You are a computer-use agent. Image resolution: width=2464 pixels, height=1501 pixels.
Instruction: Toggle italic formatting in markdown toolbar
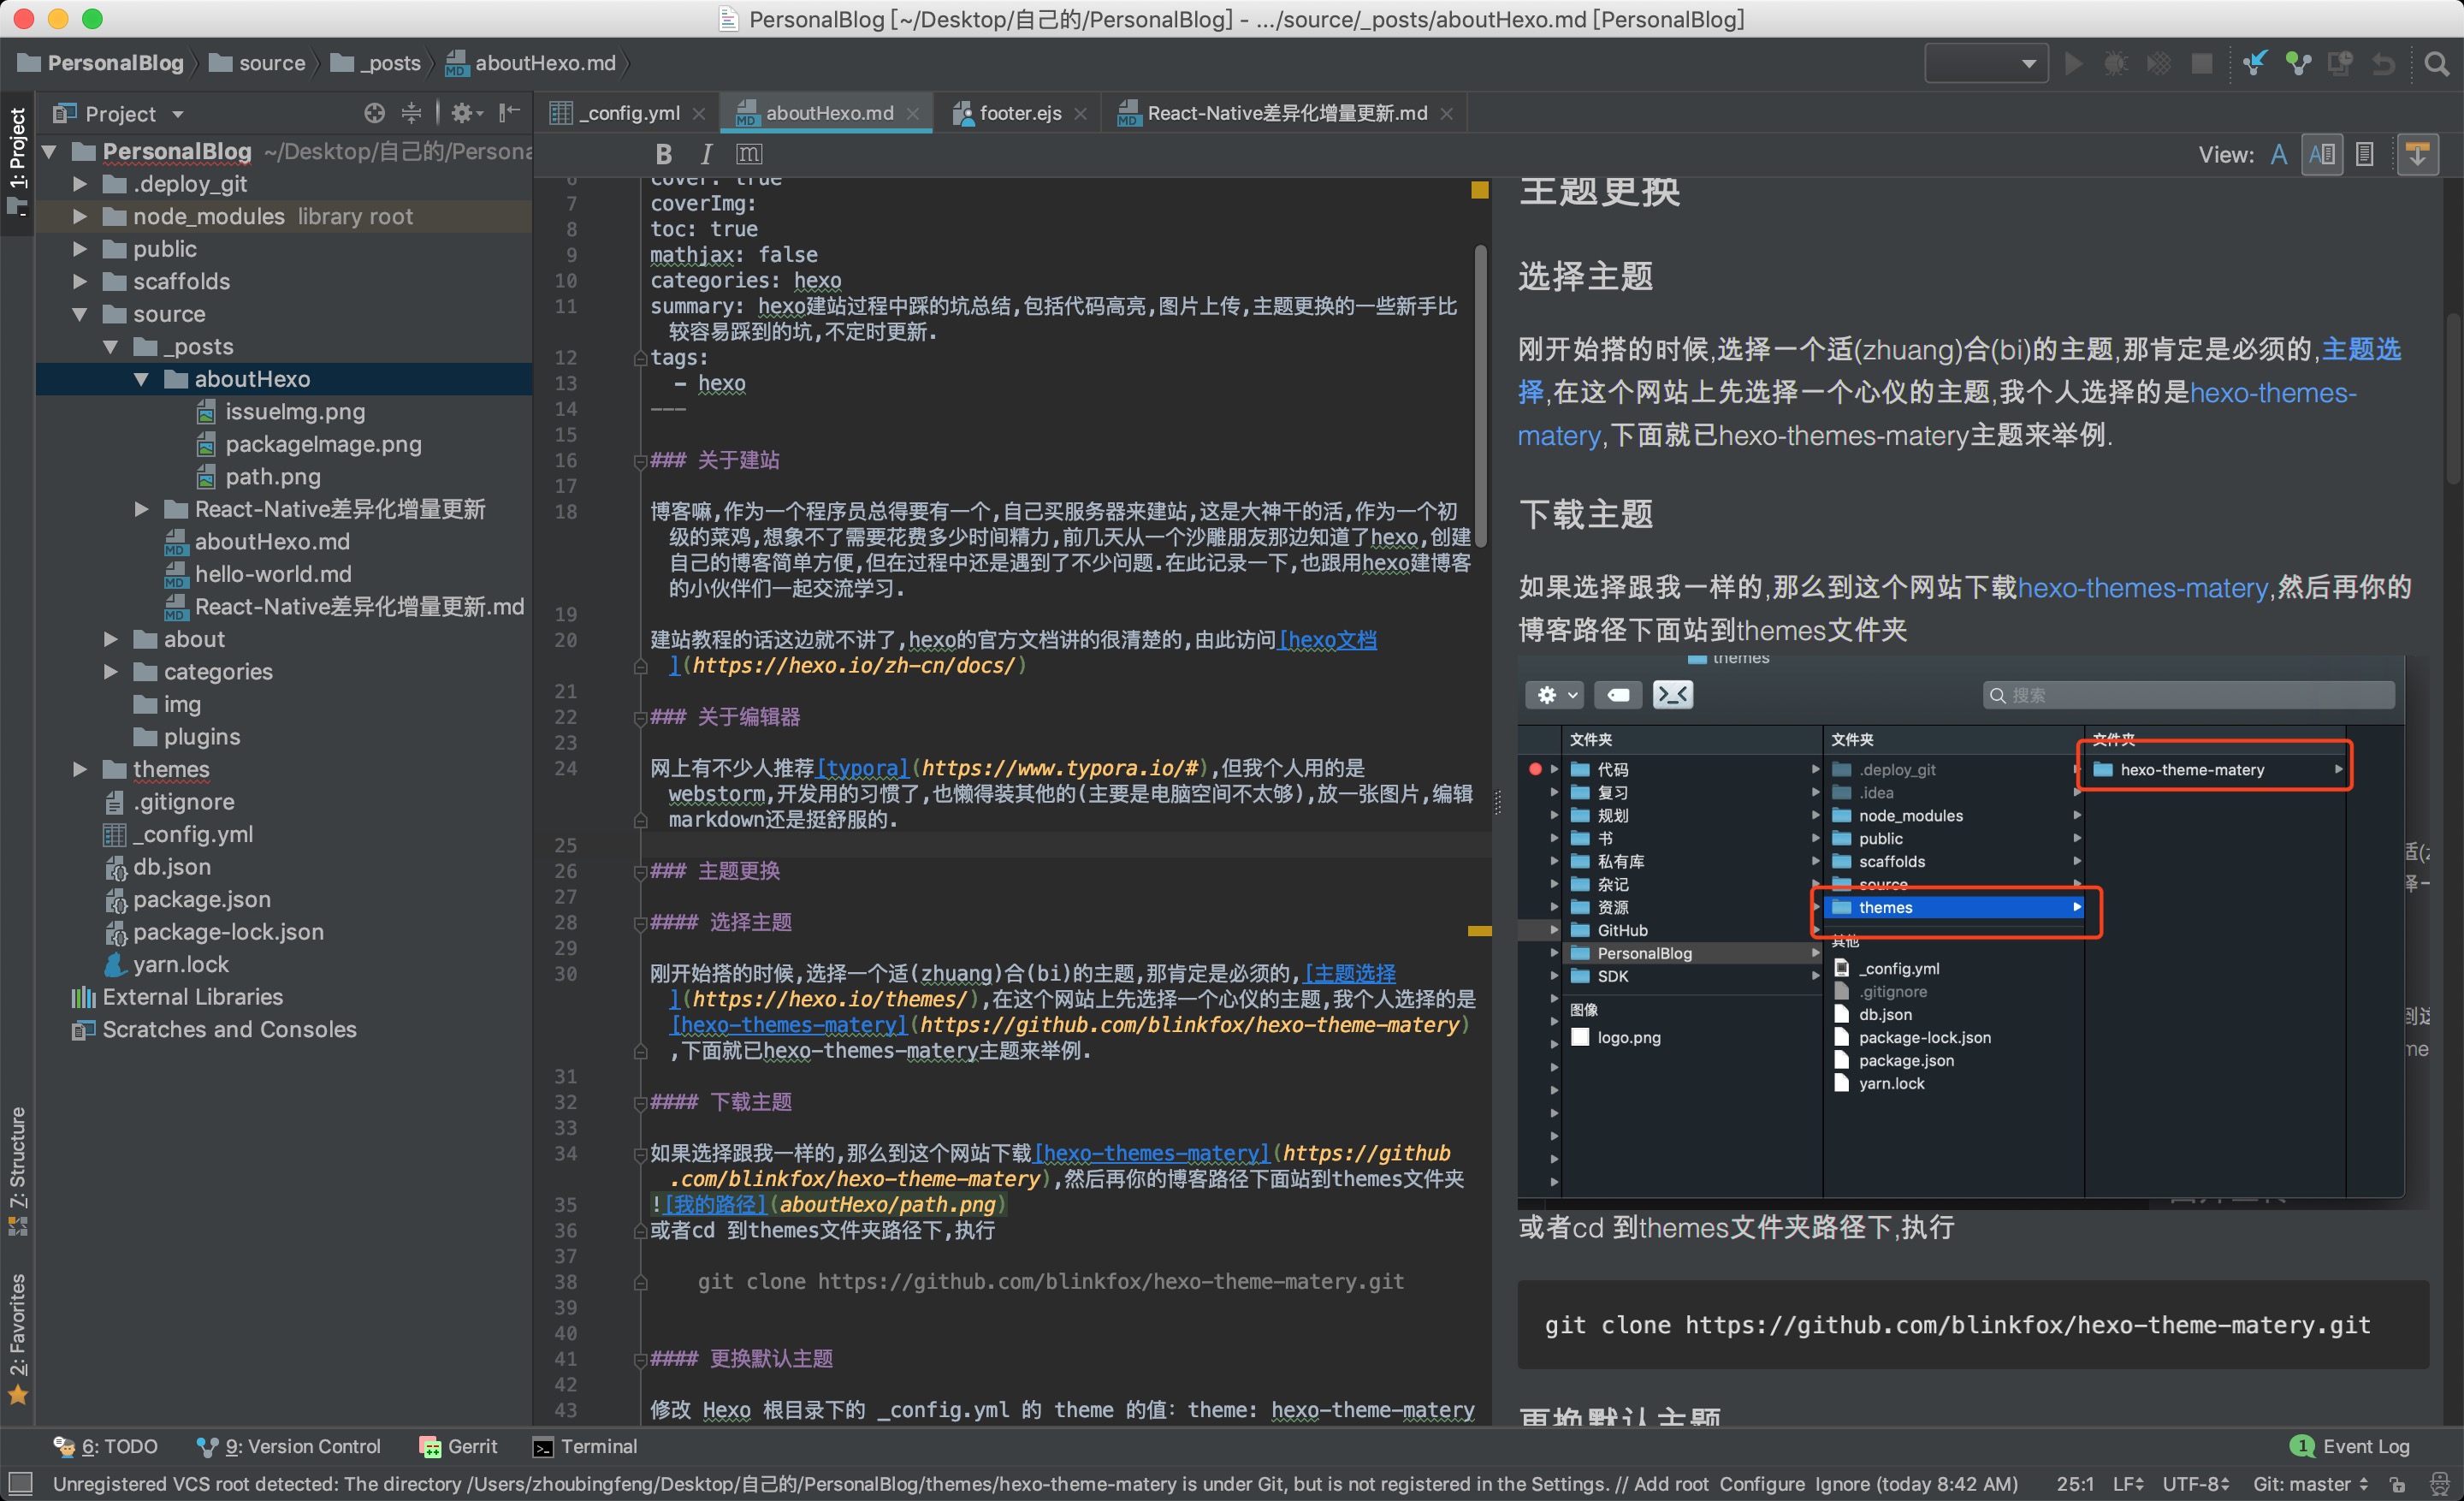[706, 154]
